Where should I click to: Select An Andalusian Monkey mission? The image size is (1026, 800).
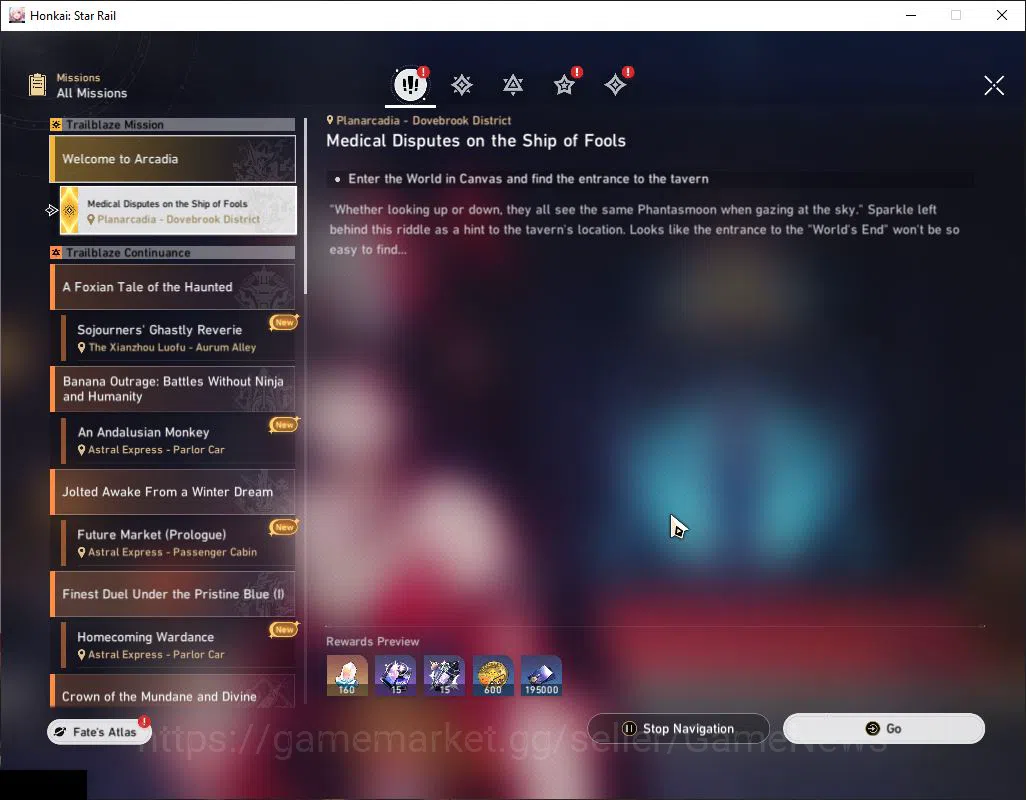178,440
